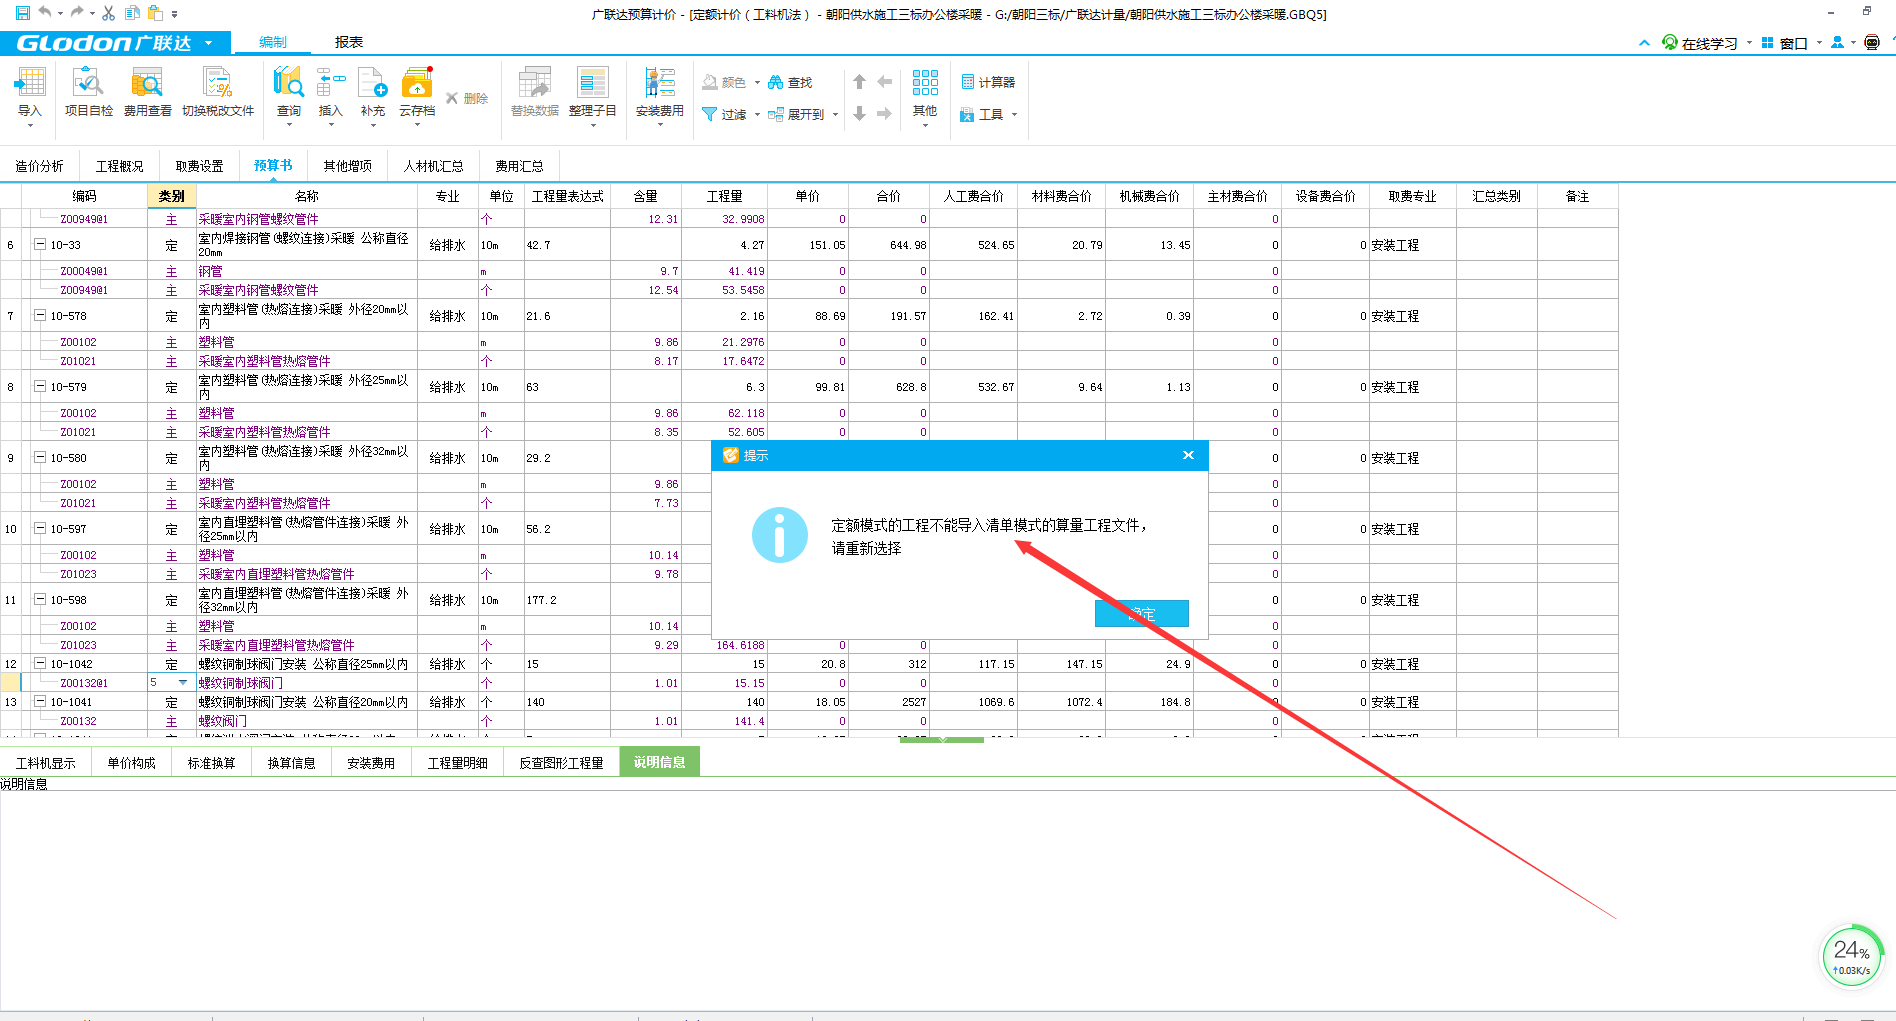Click the 24% network speed floating widget
Viewport: 1896px width, 1021px height.
(x=1852, y=956)
